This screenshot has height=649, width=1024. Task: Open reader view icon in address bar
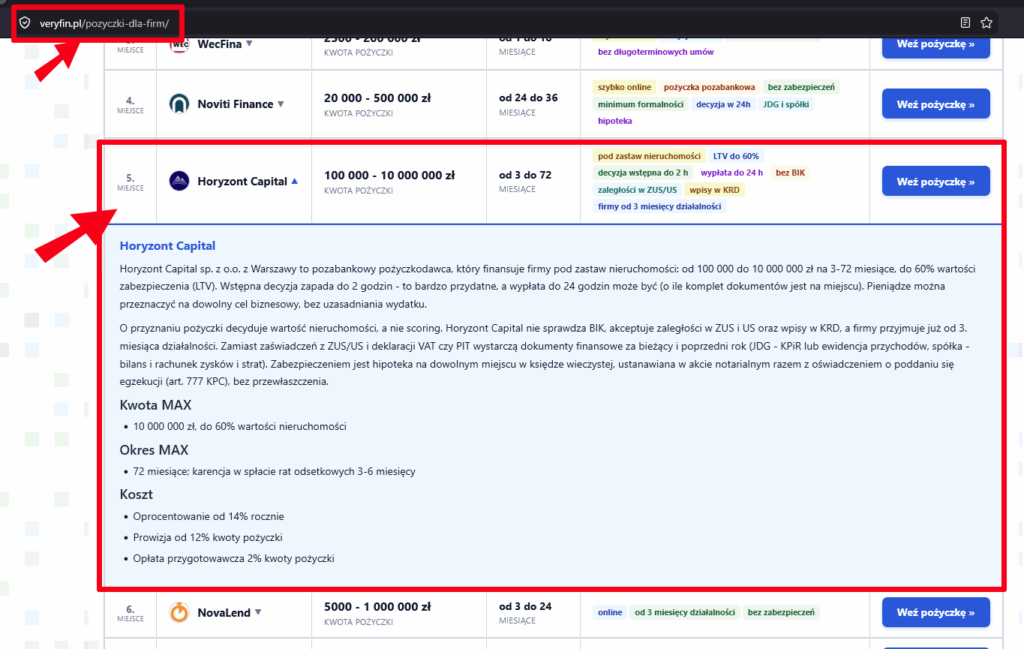[965, 23]
